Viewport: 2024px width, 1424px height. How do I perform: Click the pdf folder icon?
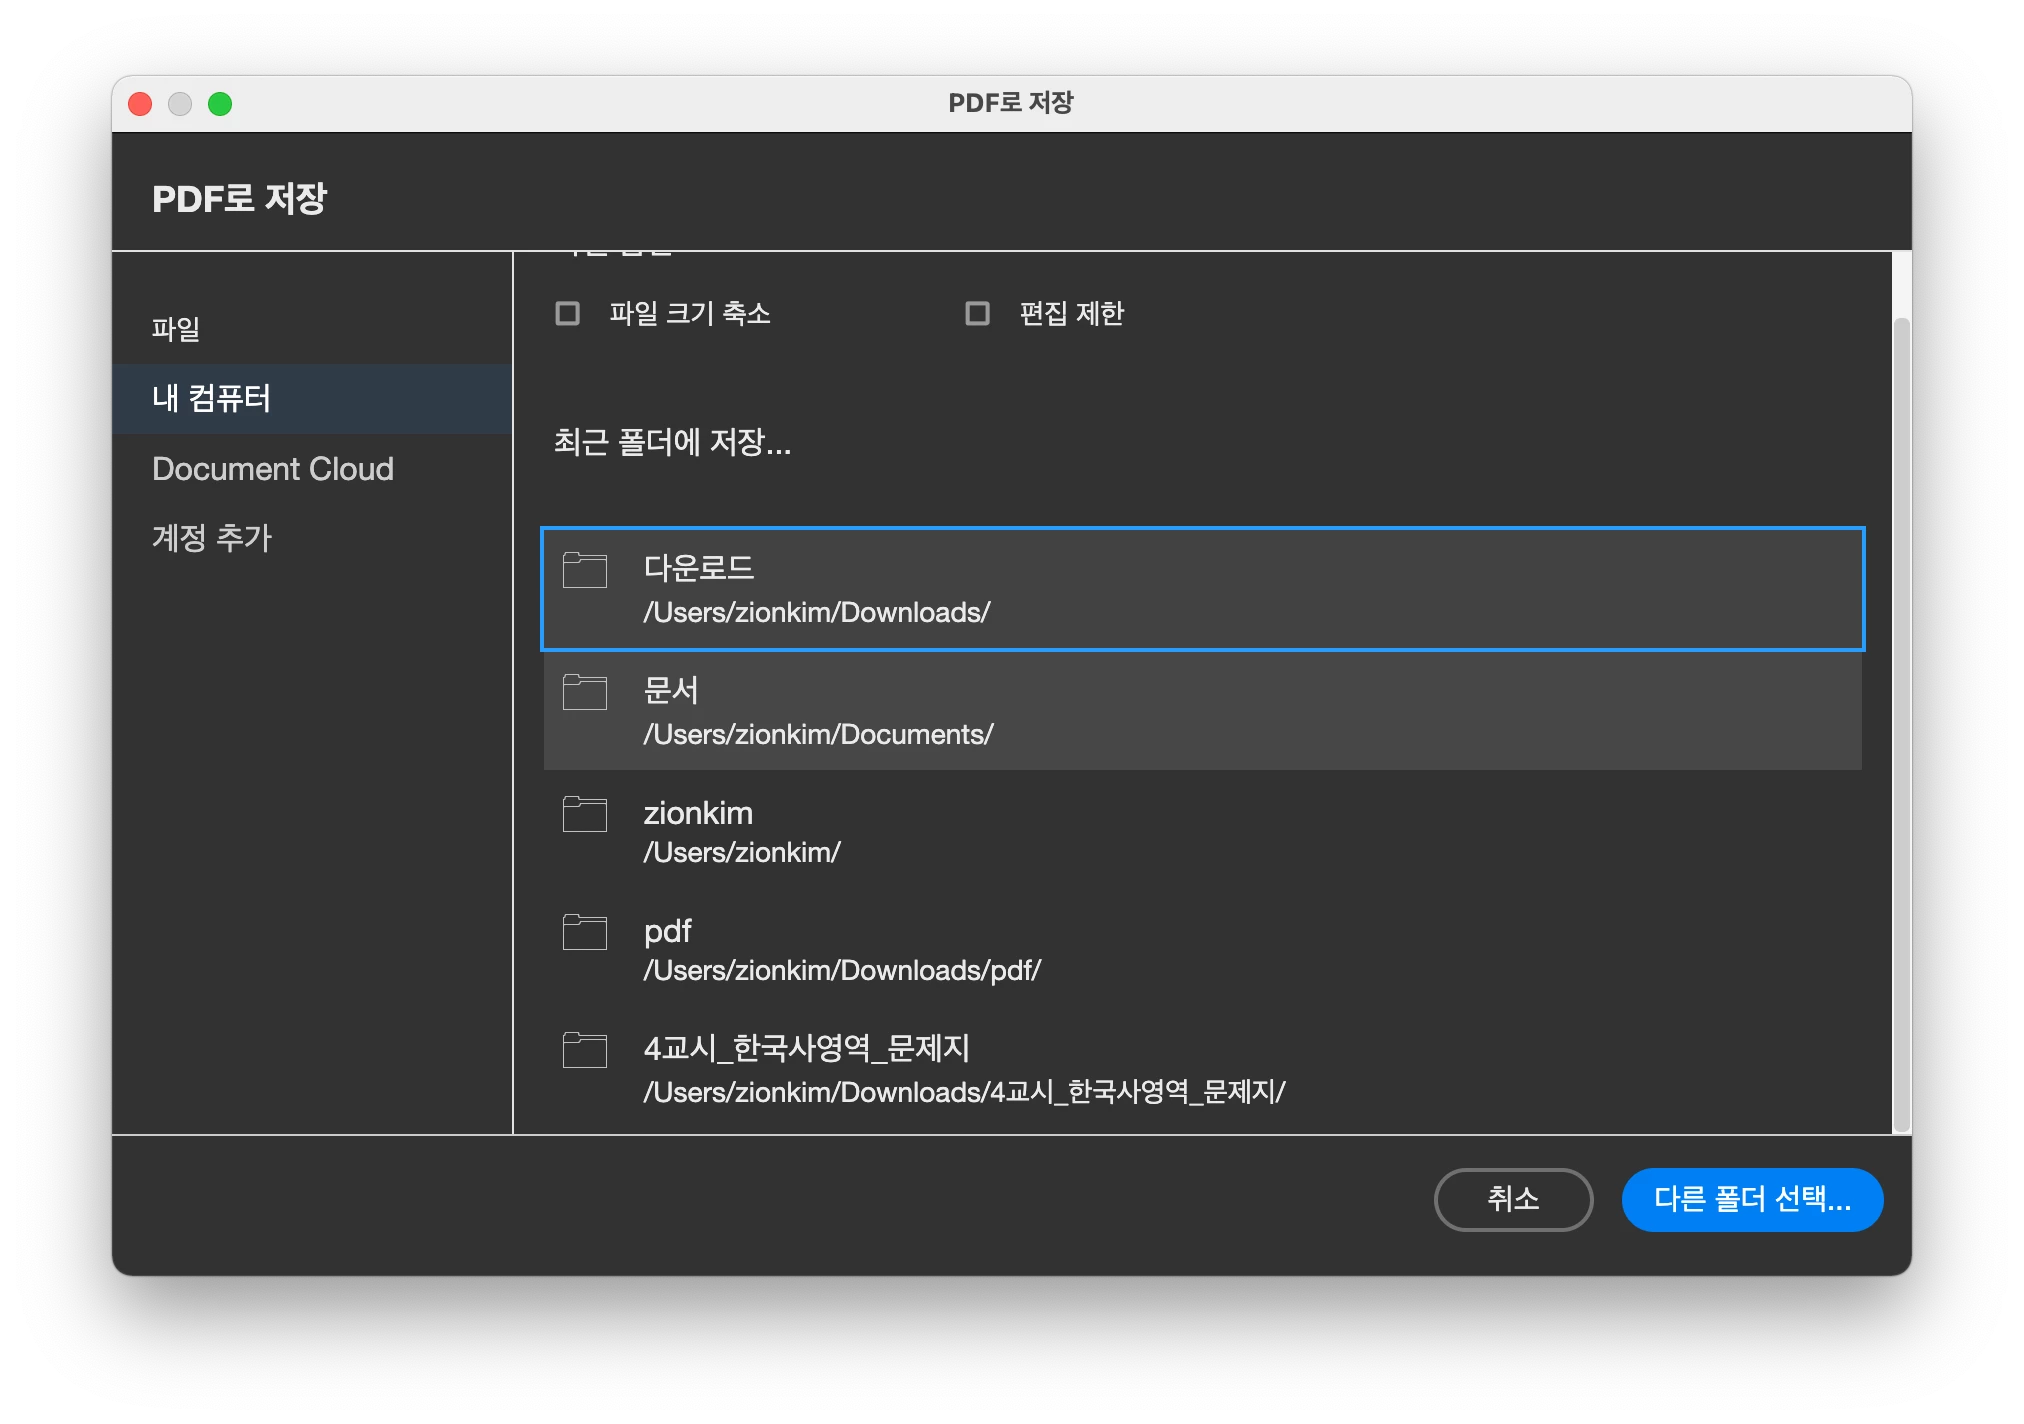pos(585,932)
